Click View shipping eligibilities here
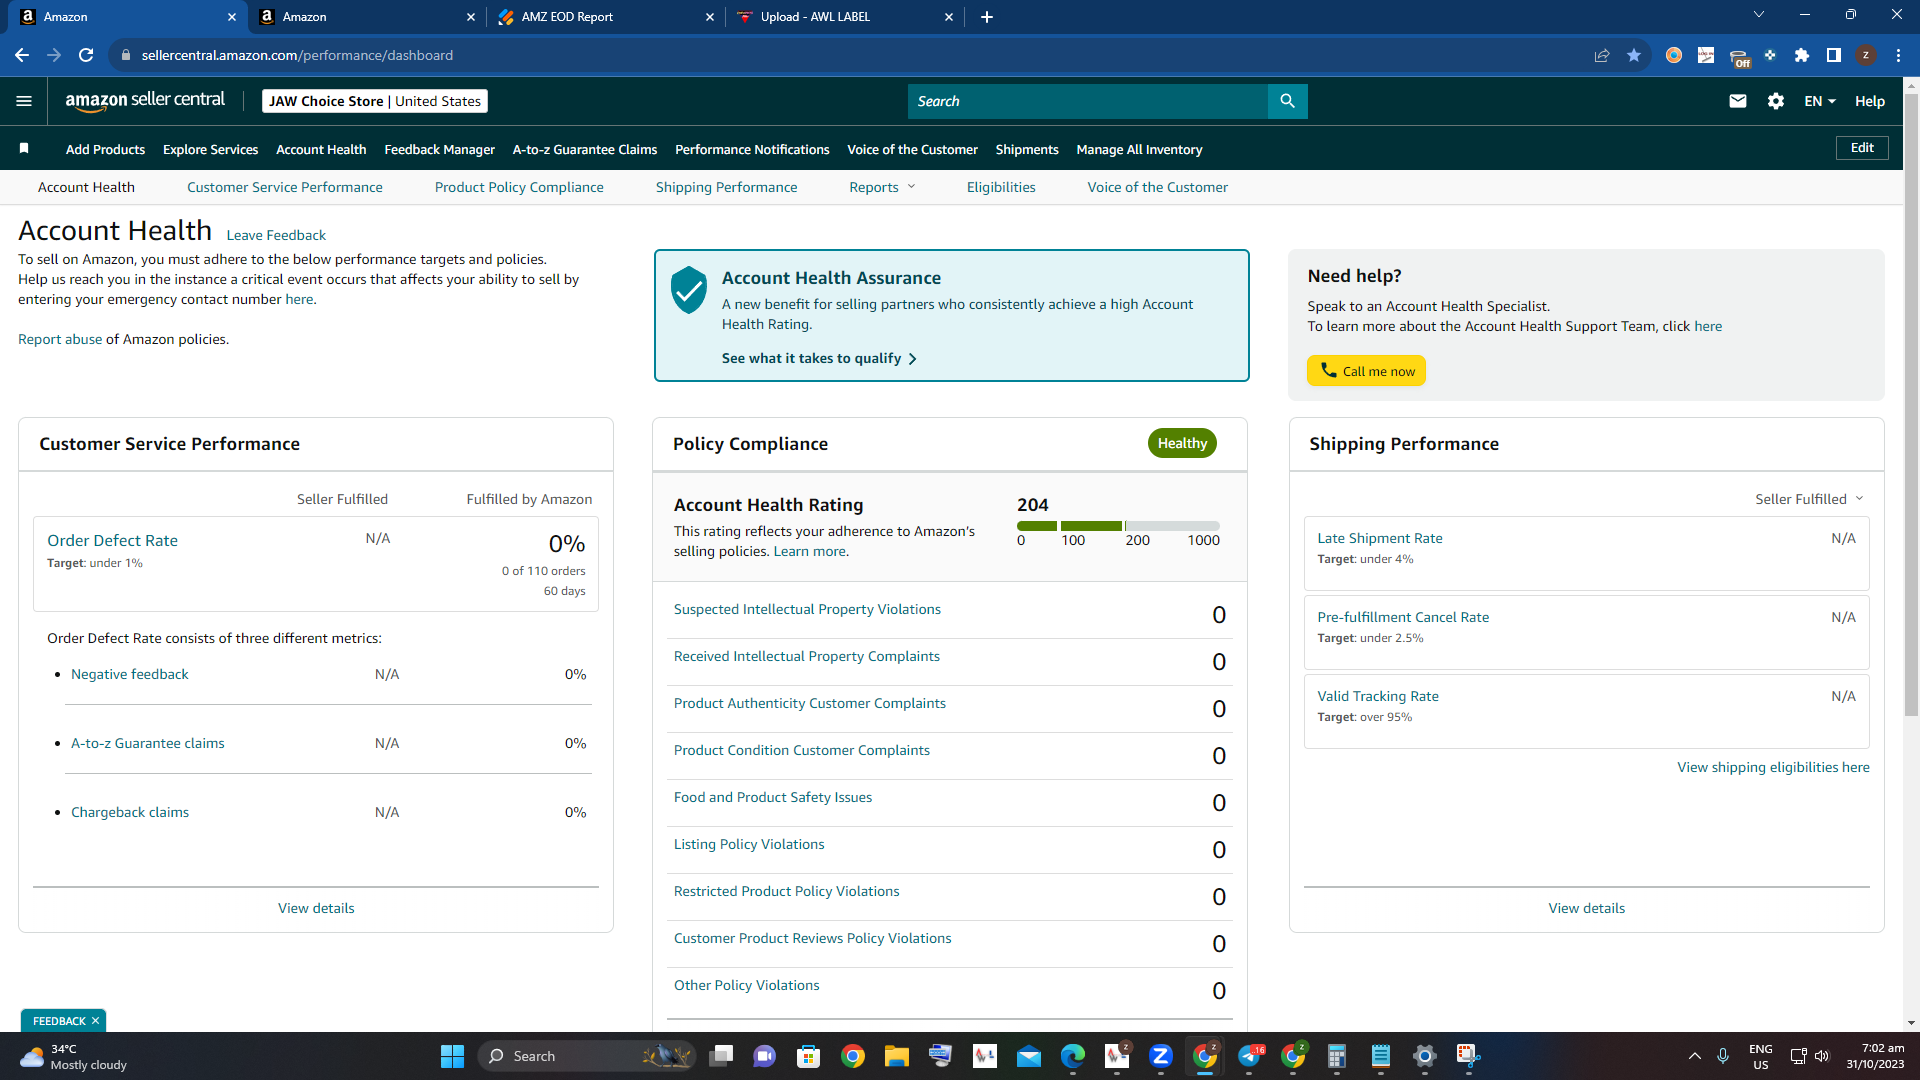 (1773, 767)
